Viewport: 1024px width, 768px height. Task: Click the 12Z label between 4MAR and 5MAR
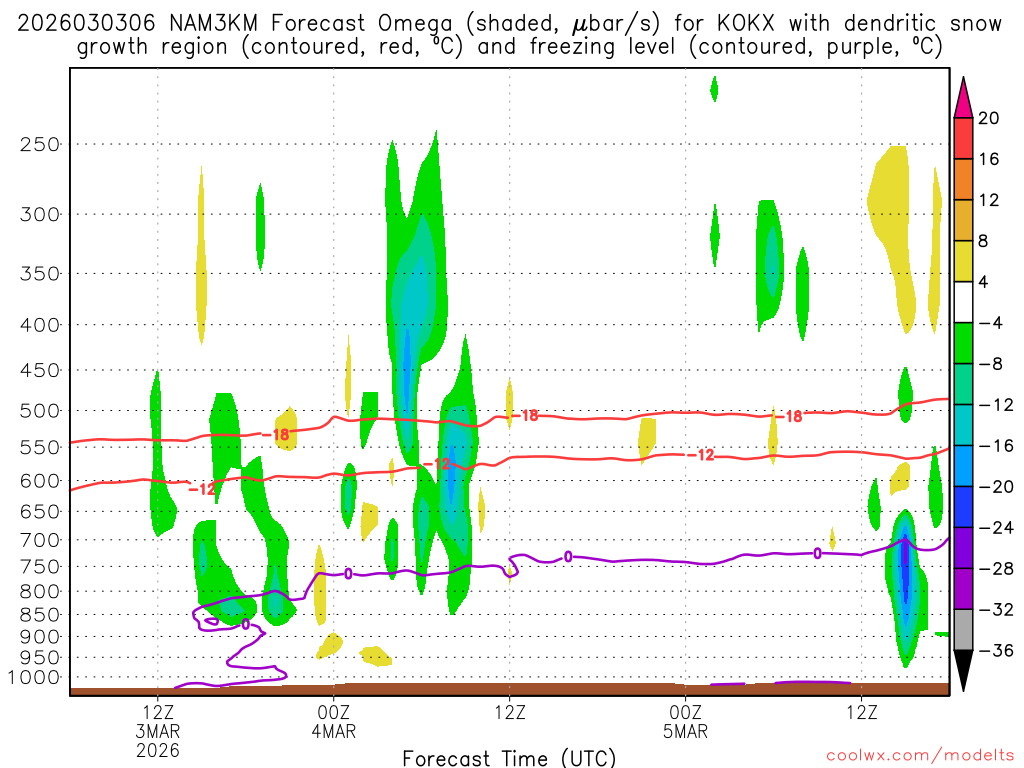coord(509,712)
